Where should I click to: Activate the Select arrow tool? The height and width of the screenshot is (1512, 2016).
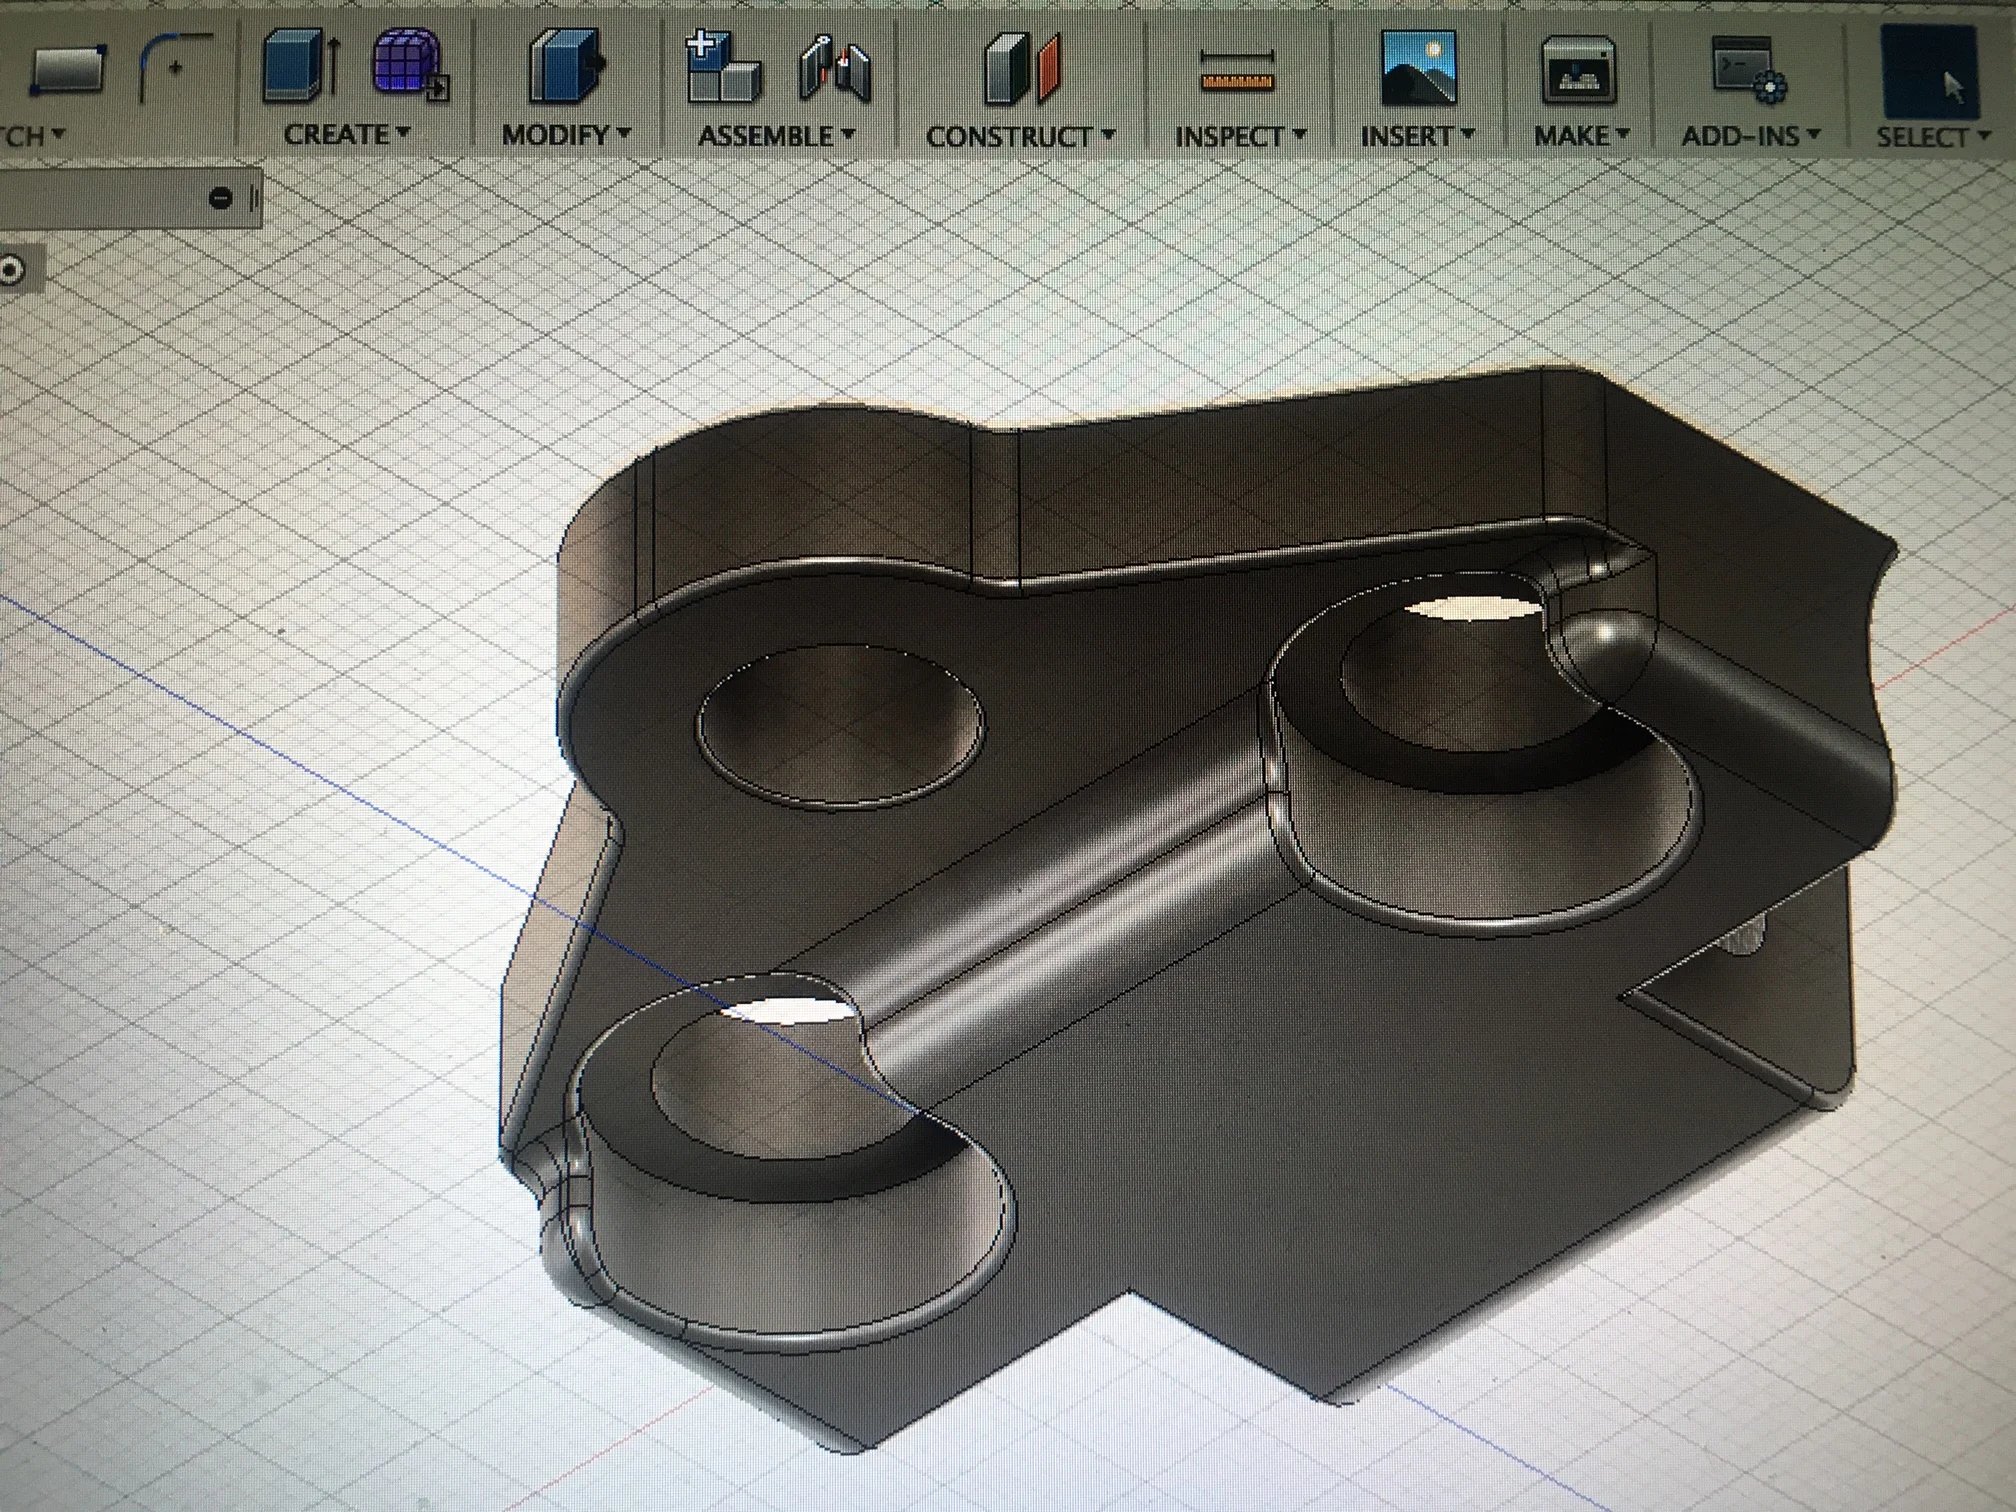(x=1931, y=72)
